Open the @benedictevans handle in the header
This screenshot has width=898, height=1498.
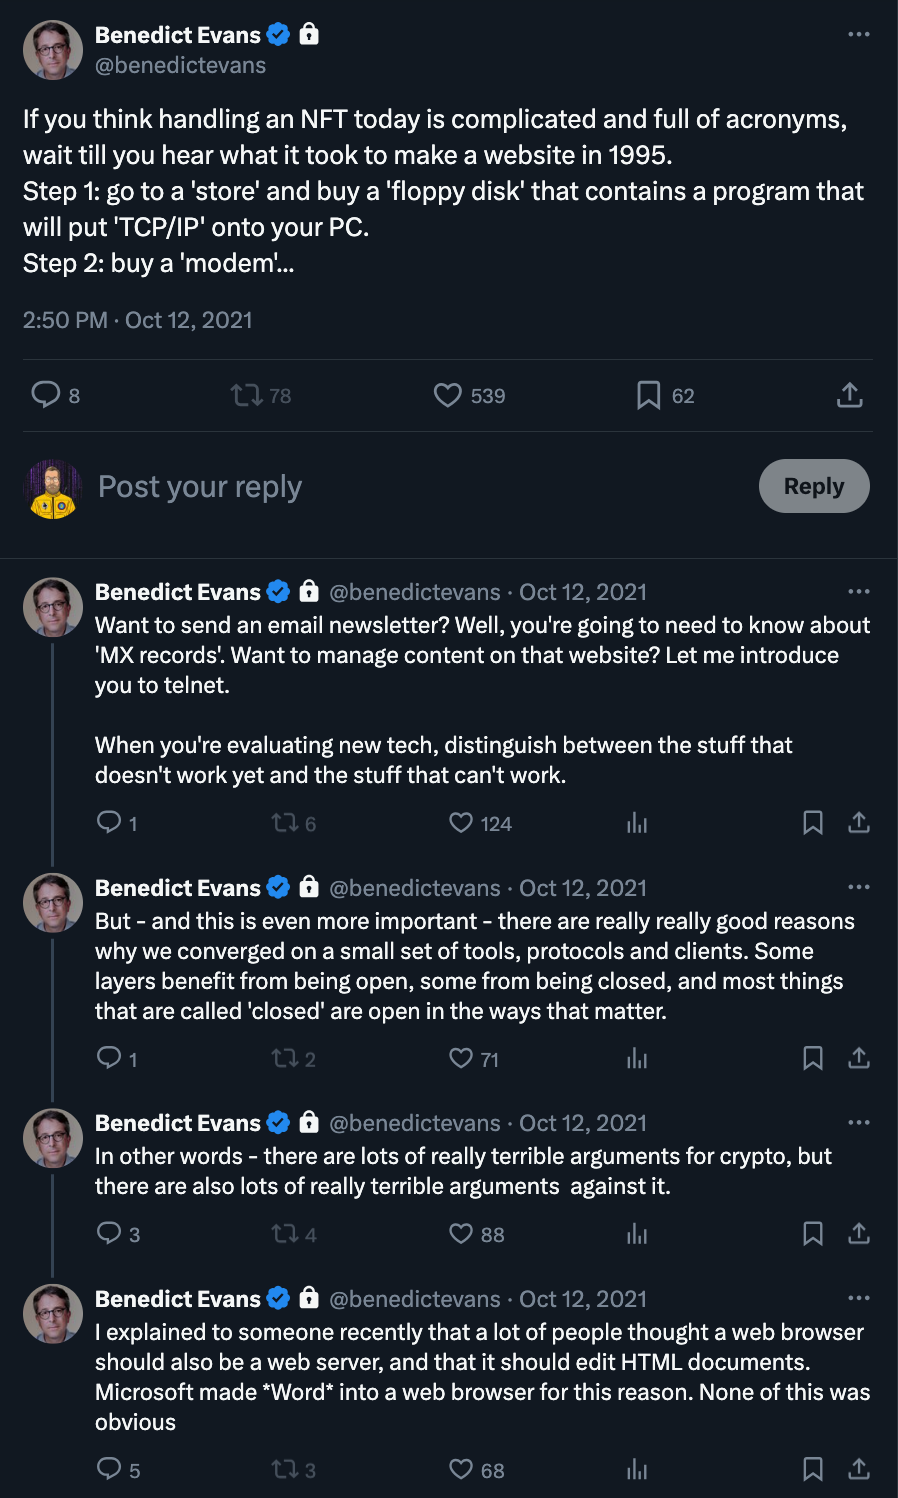[x=180, y=65]
